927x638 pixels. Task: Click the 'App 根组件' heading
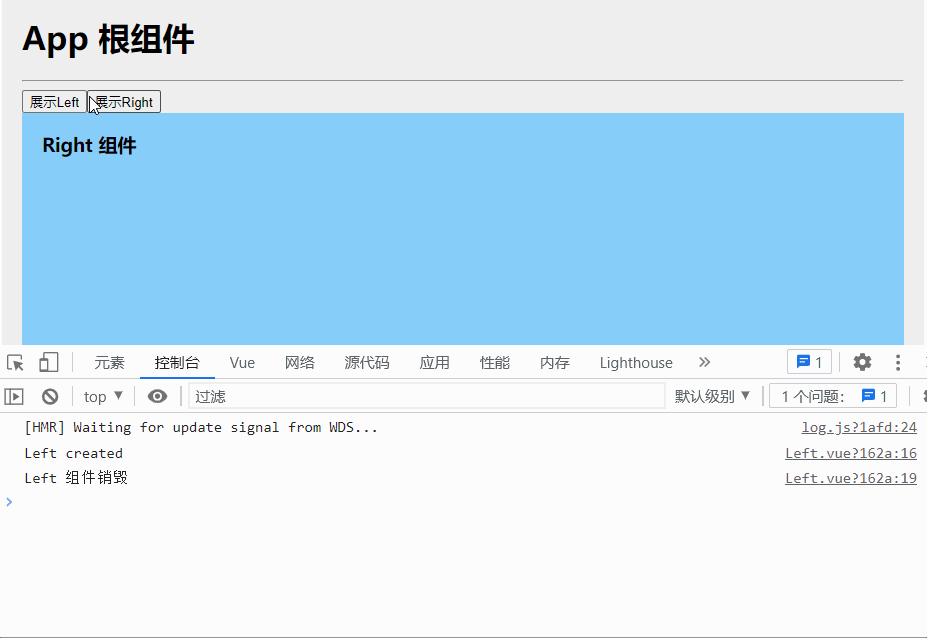(108, 40)
